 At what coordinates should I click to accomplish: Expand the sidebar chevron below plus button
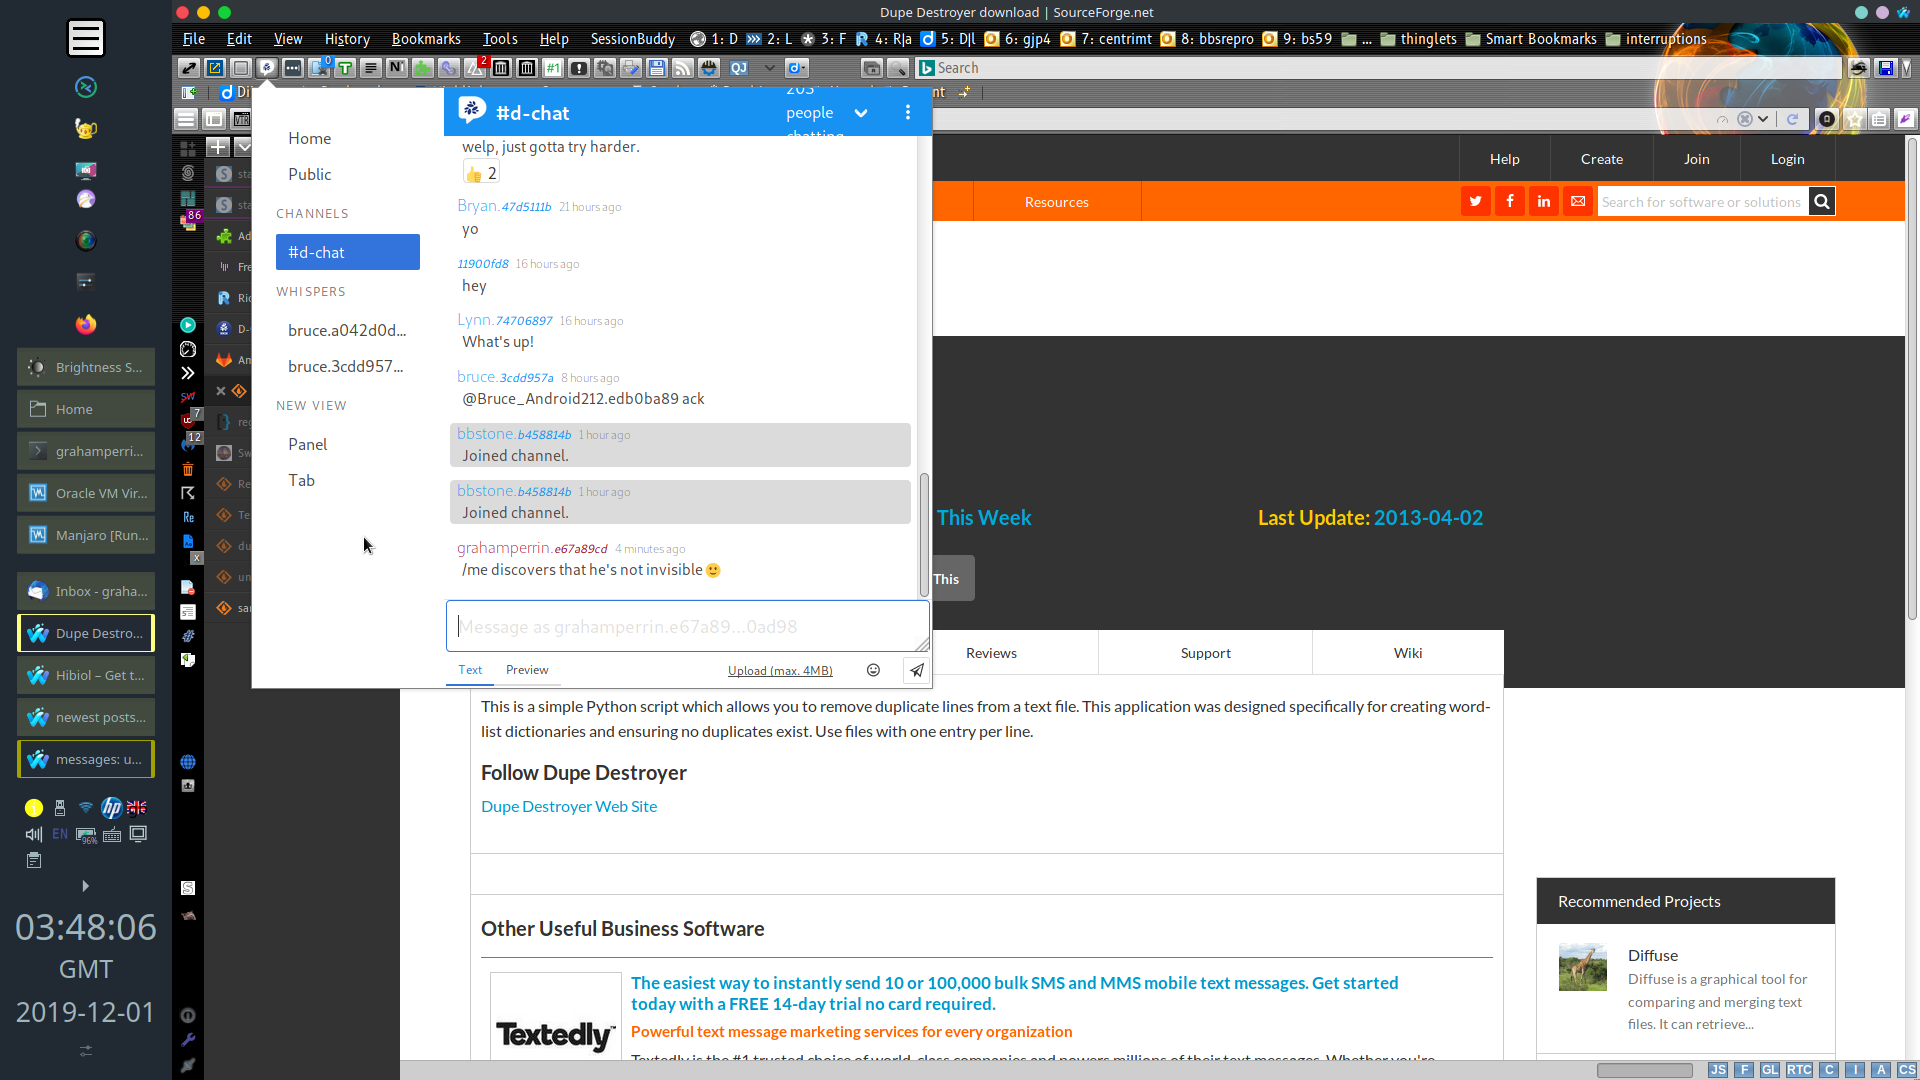244,147
